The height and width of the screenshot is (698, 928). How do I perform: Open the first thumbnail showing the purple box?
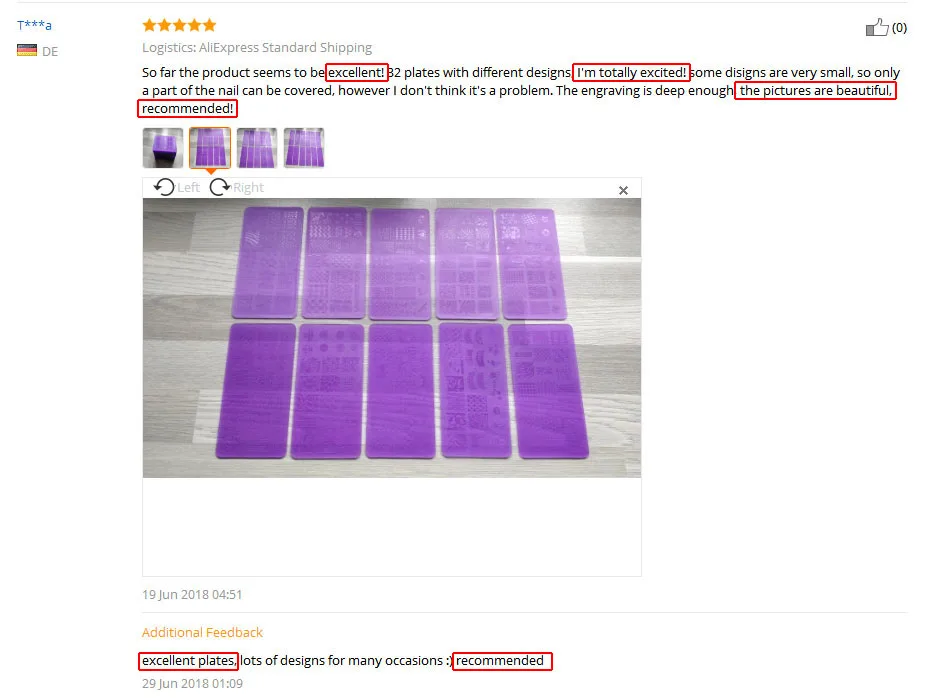pyautogui.click(x=163, y=148)
